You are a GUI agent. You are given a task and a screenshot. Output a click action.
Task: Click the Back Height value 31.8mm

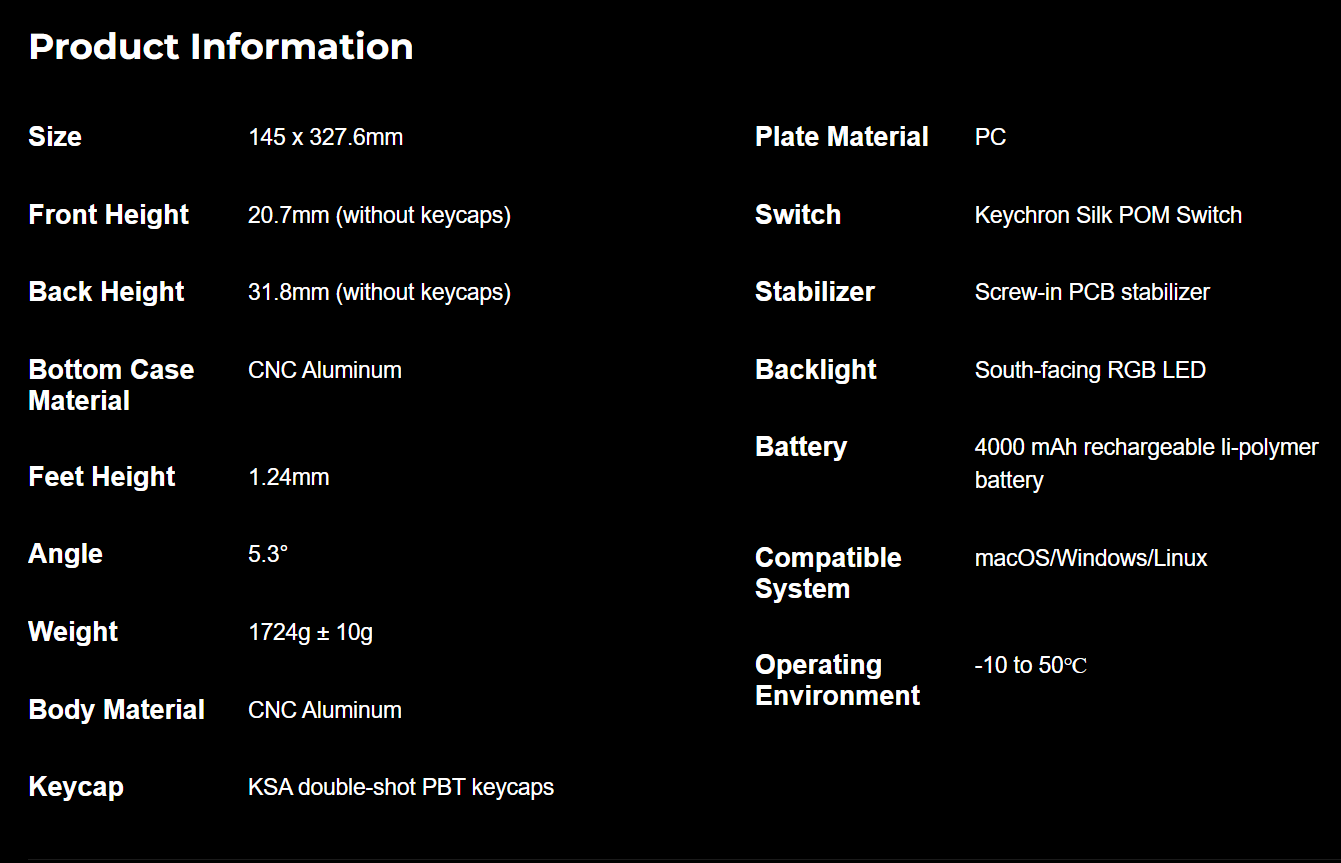[x=379, y=292]
